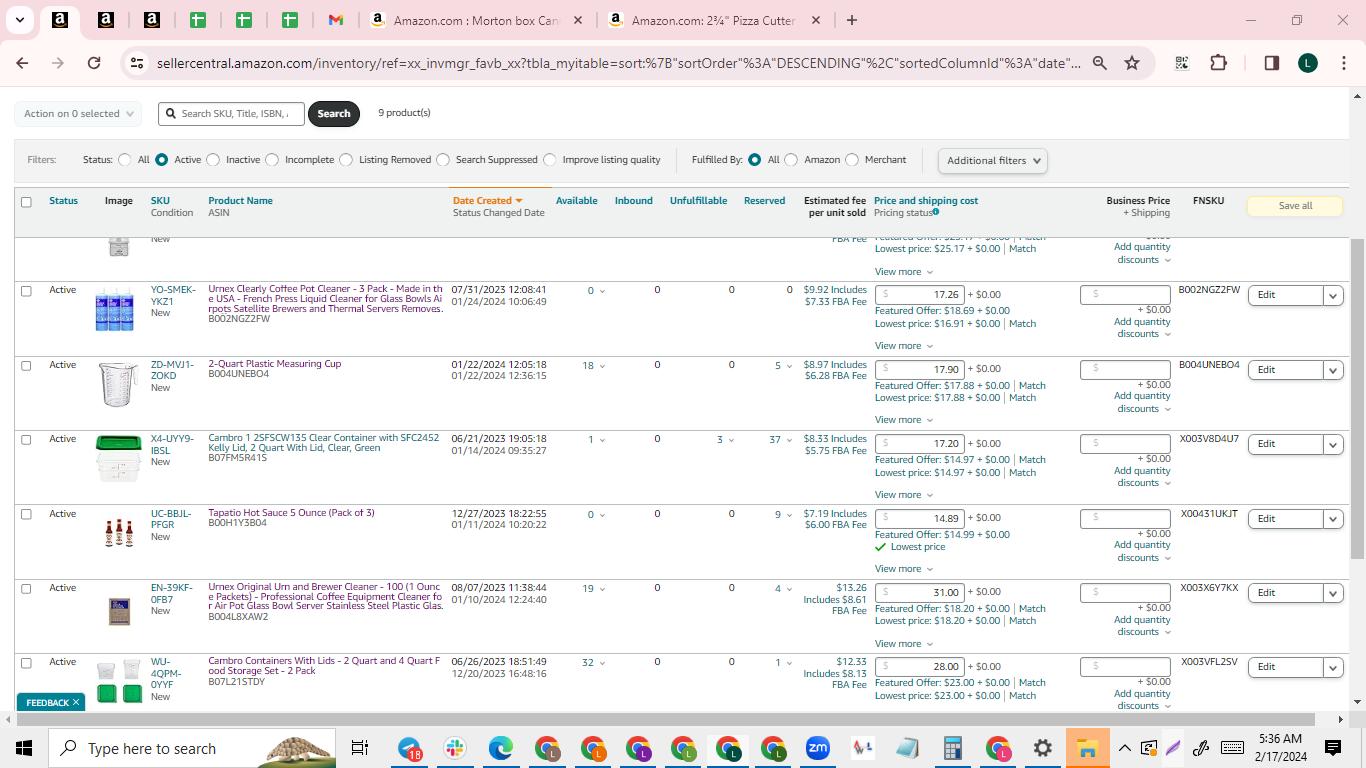The image size is (1366, 768).
Task: Click the price field showing 14.89
Action: pos(920,518)
